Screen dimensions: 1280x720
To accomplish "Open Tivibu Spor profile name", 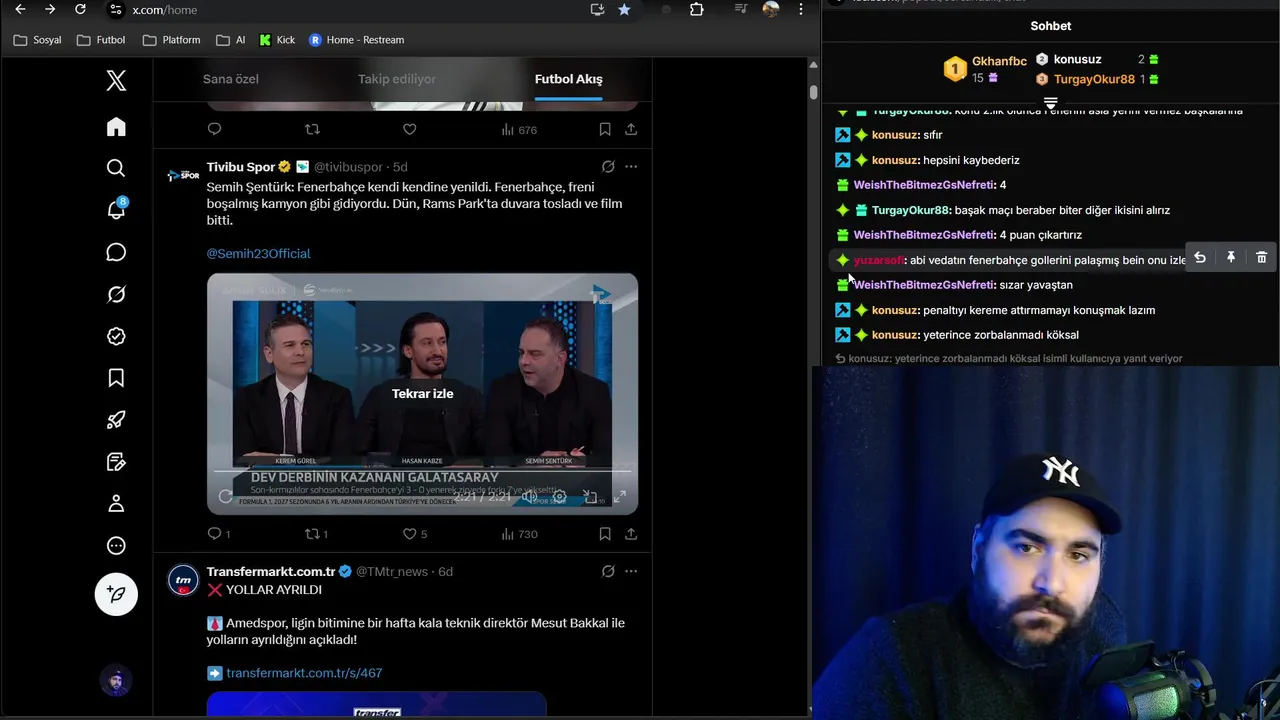I will [x=241, y=167].
